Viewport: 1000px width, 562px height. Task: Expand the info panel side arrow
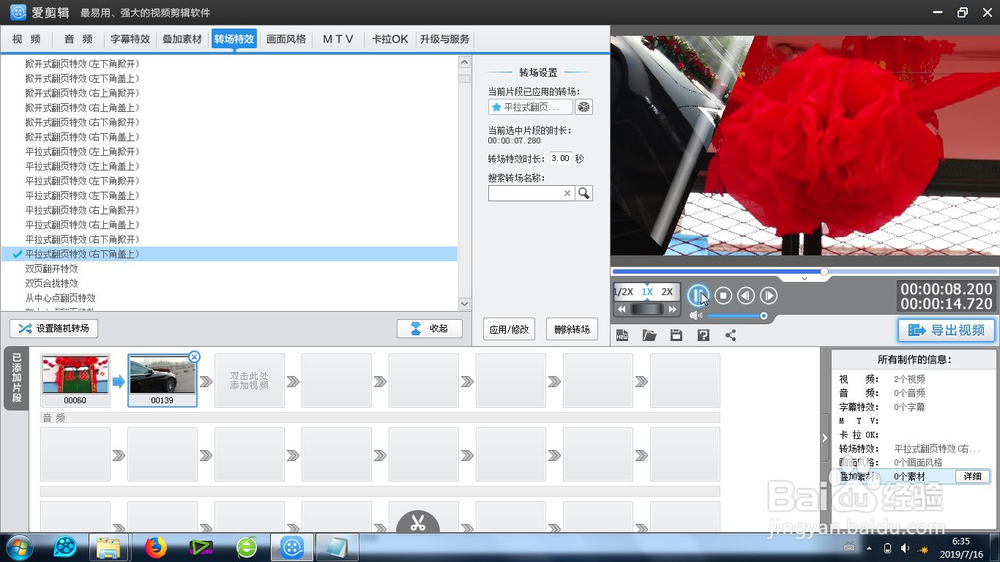coord(824,438)
